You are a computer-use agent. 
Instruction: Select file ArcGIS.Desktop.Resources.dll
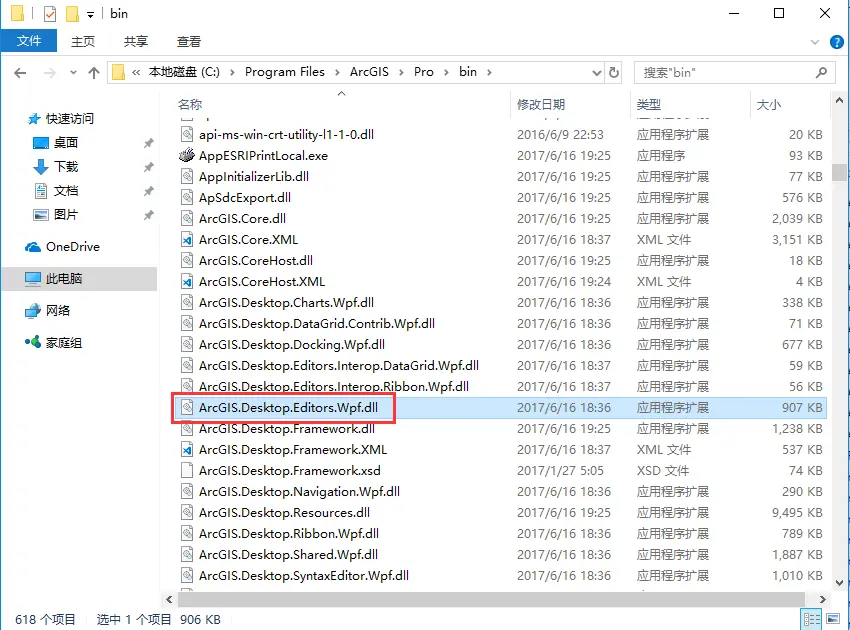284,512
